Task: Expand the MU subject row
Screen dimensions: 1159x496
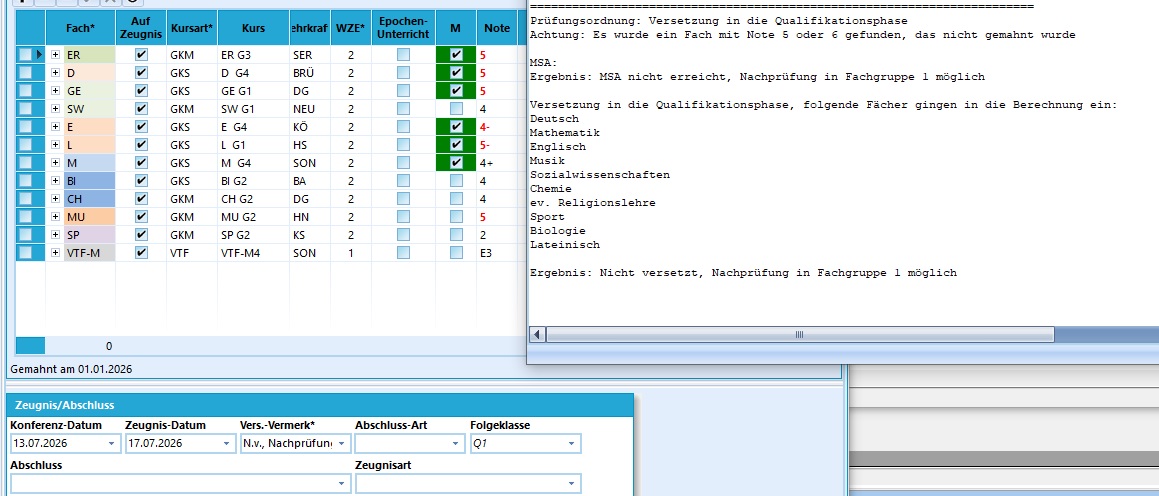Action: pyautogui.click(x=55, y=217)
